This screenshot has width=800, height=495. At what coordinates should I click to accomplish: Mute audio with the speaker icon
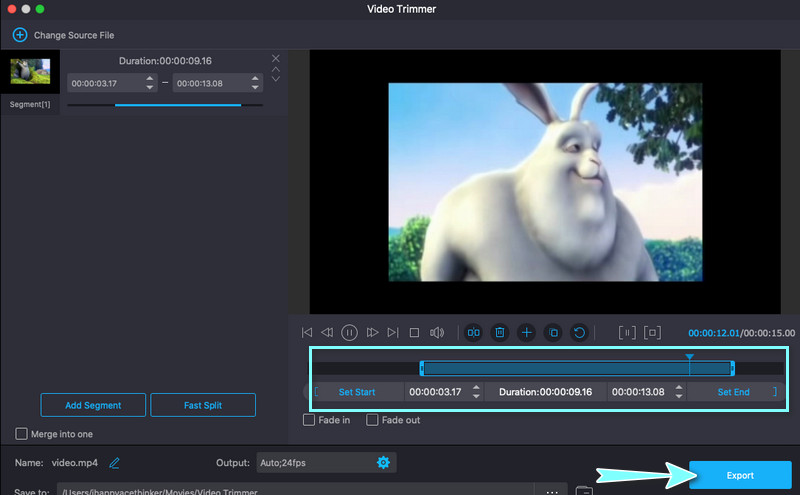[436, 332]
